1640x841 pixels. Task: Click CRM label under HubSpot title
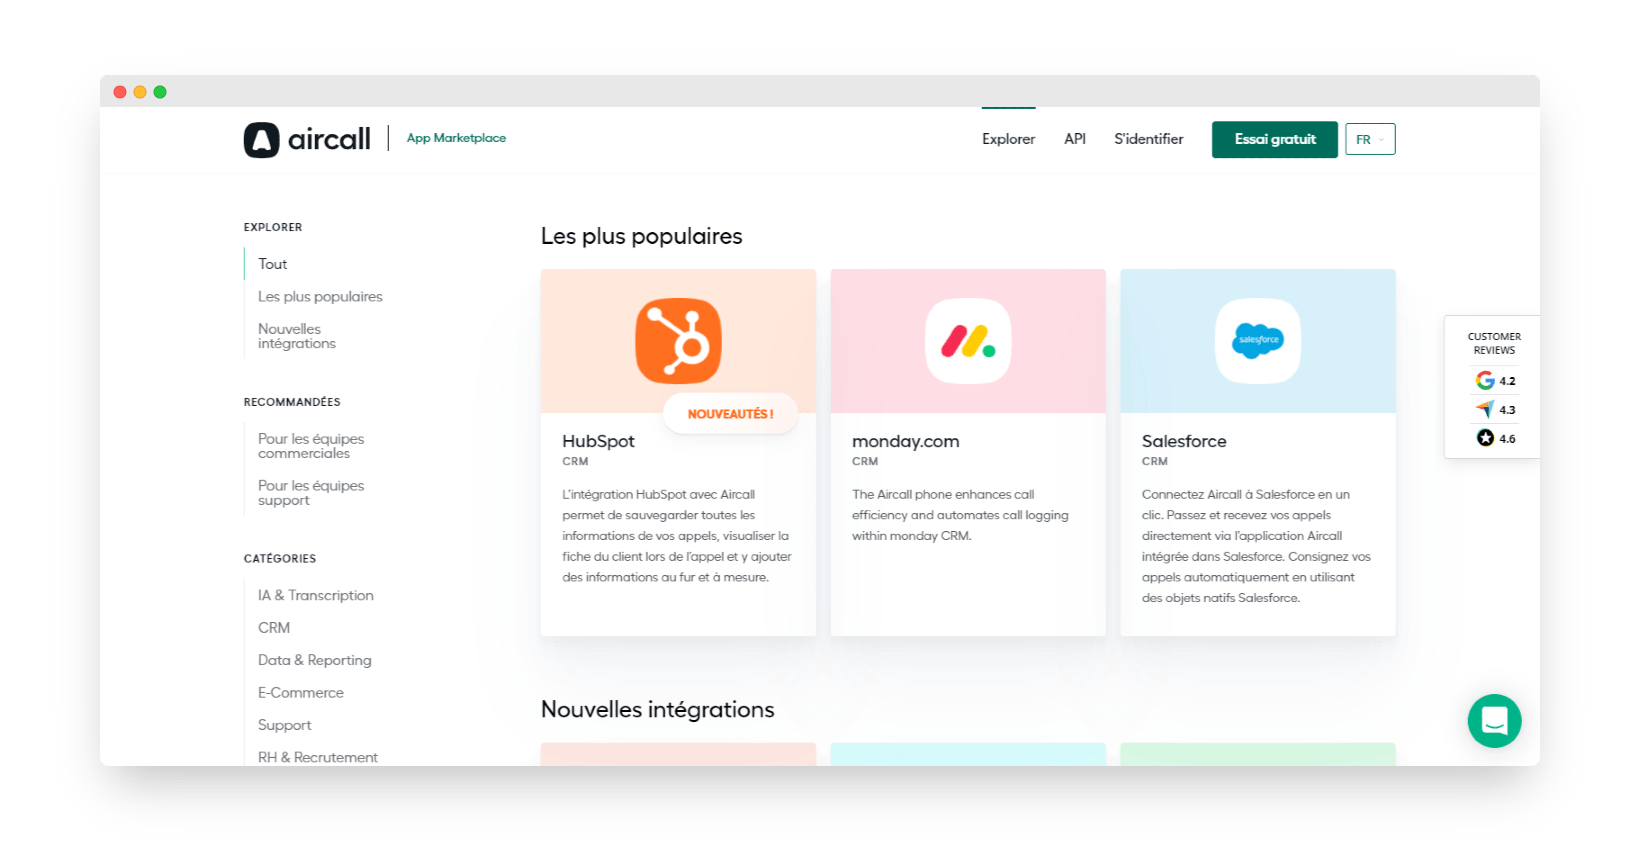click(x=575, y=462)
